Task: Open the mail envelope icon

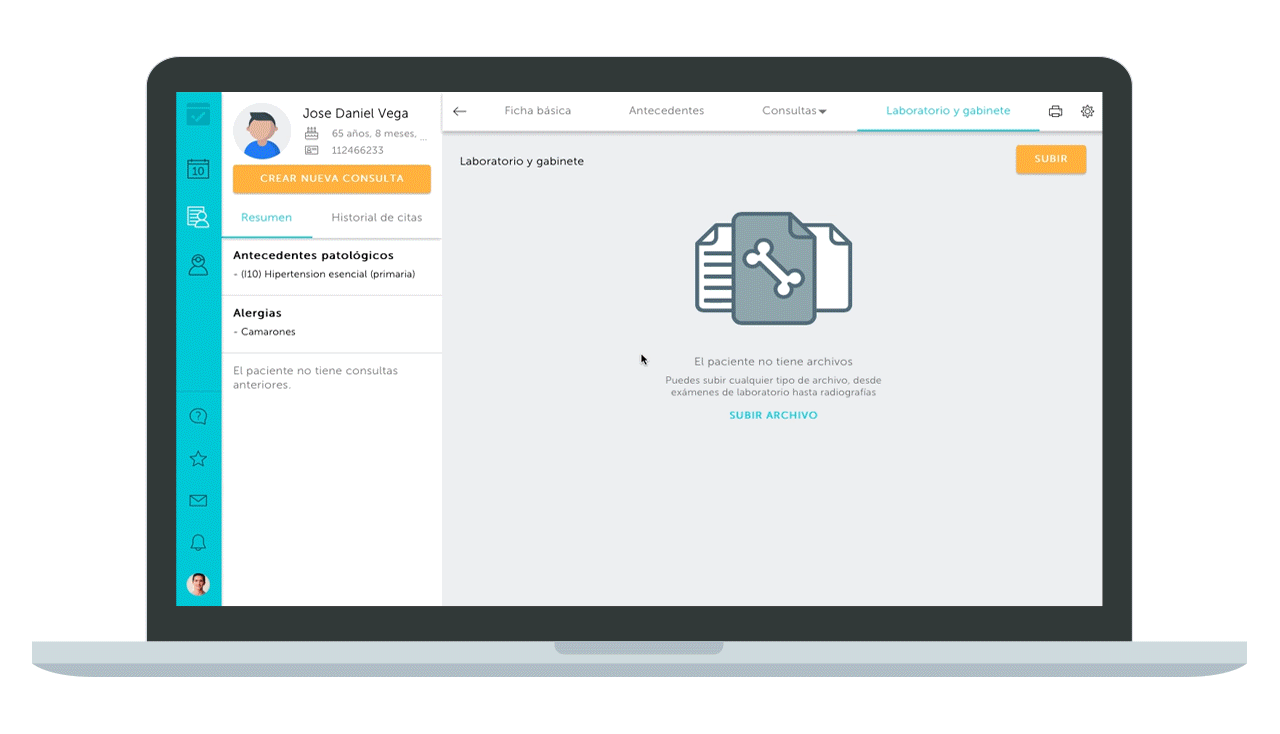Action: click(x=198, y=501)
